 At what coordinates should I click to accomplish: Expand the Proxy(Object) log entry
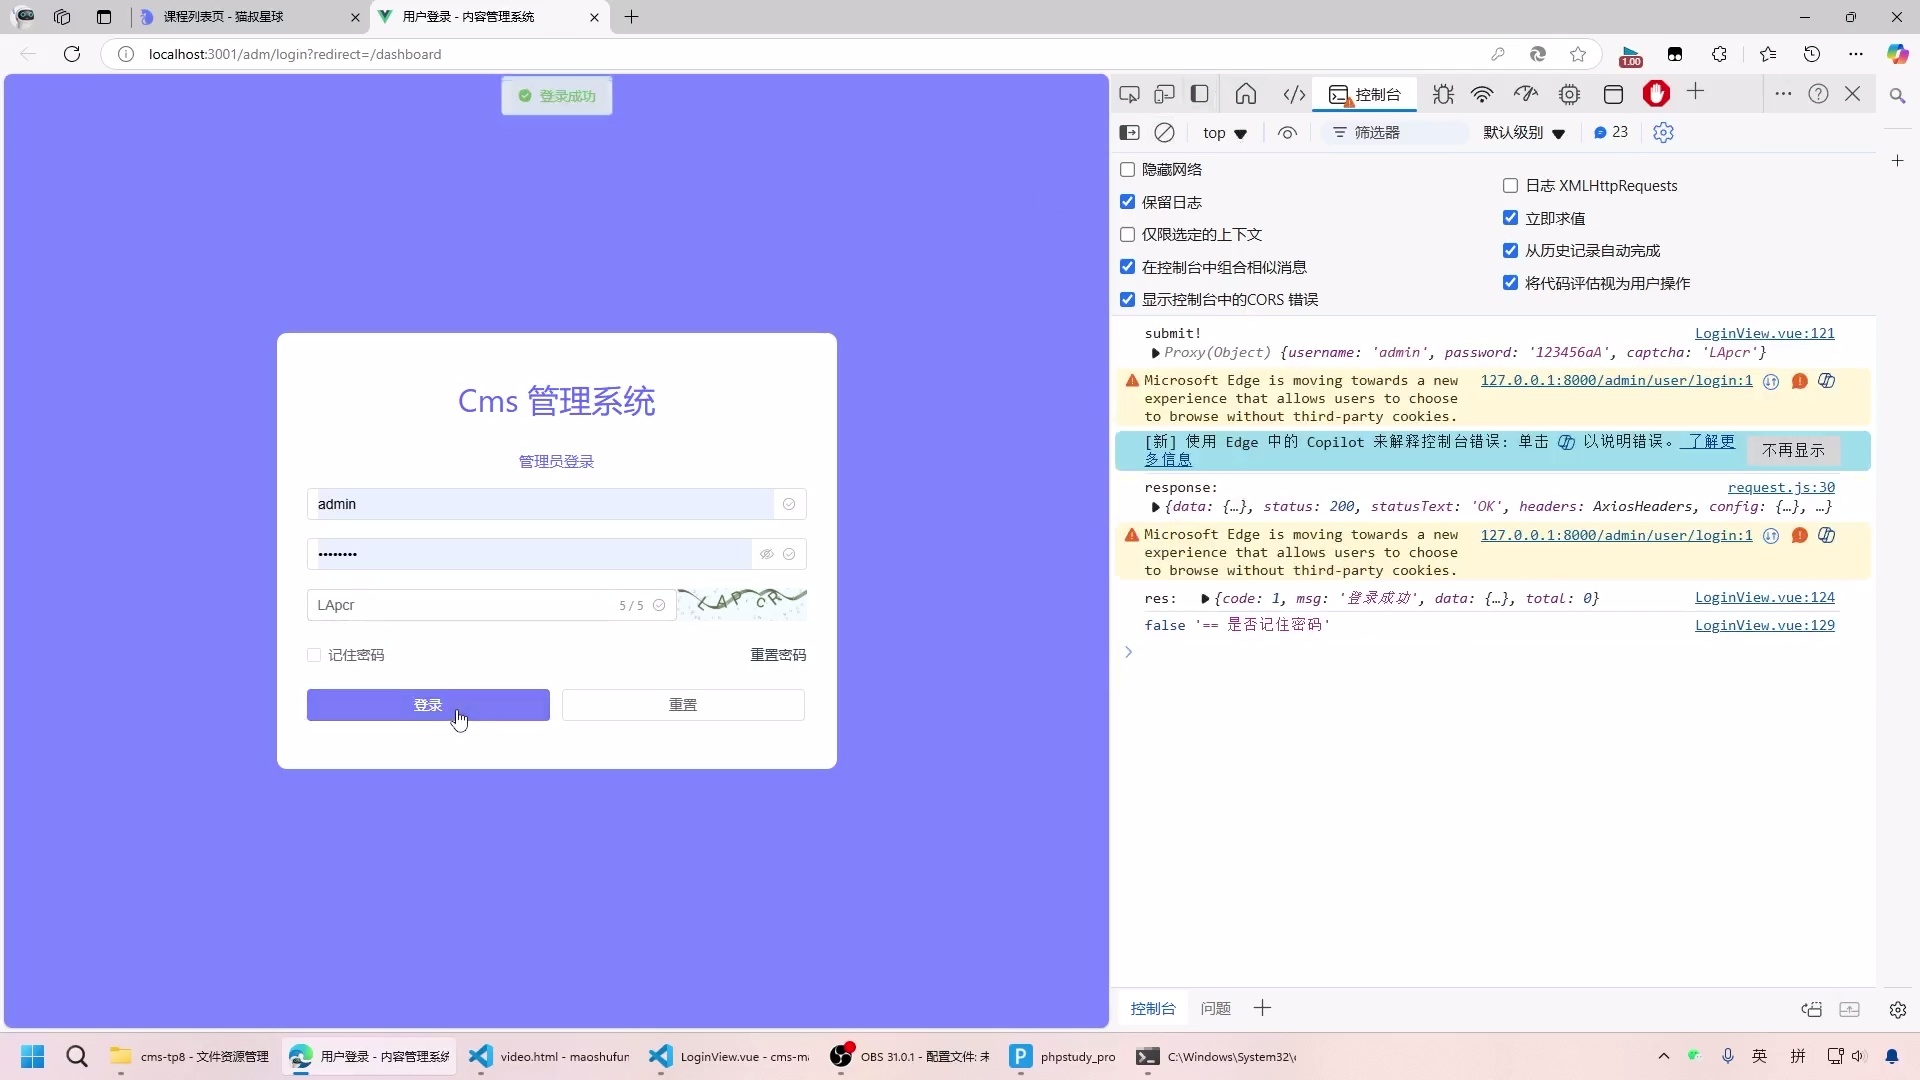click(x=1155, y=353)
